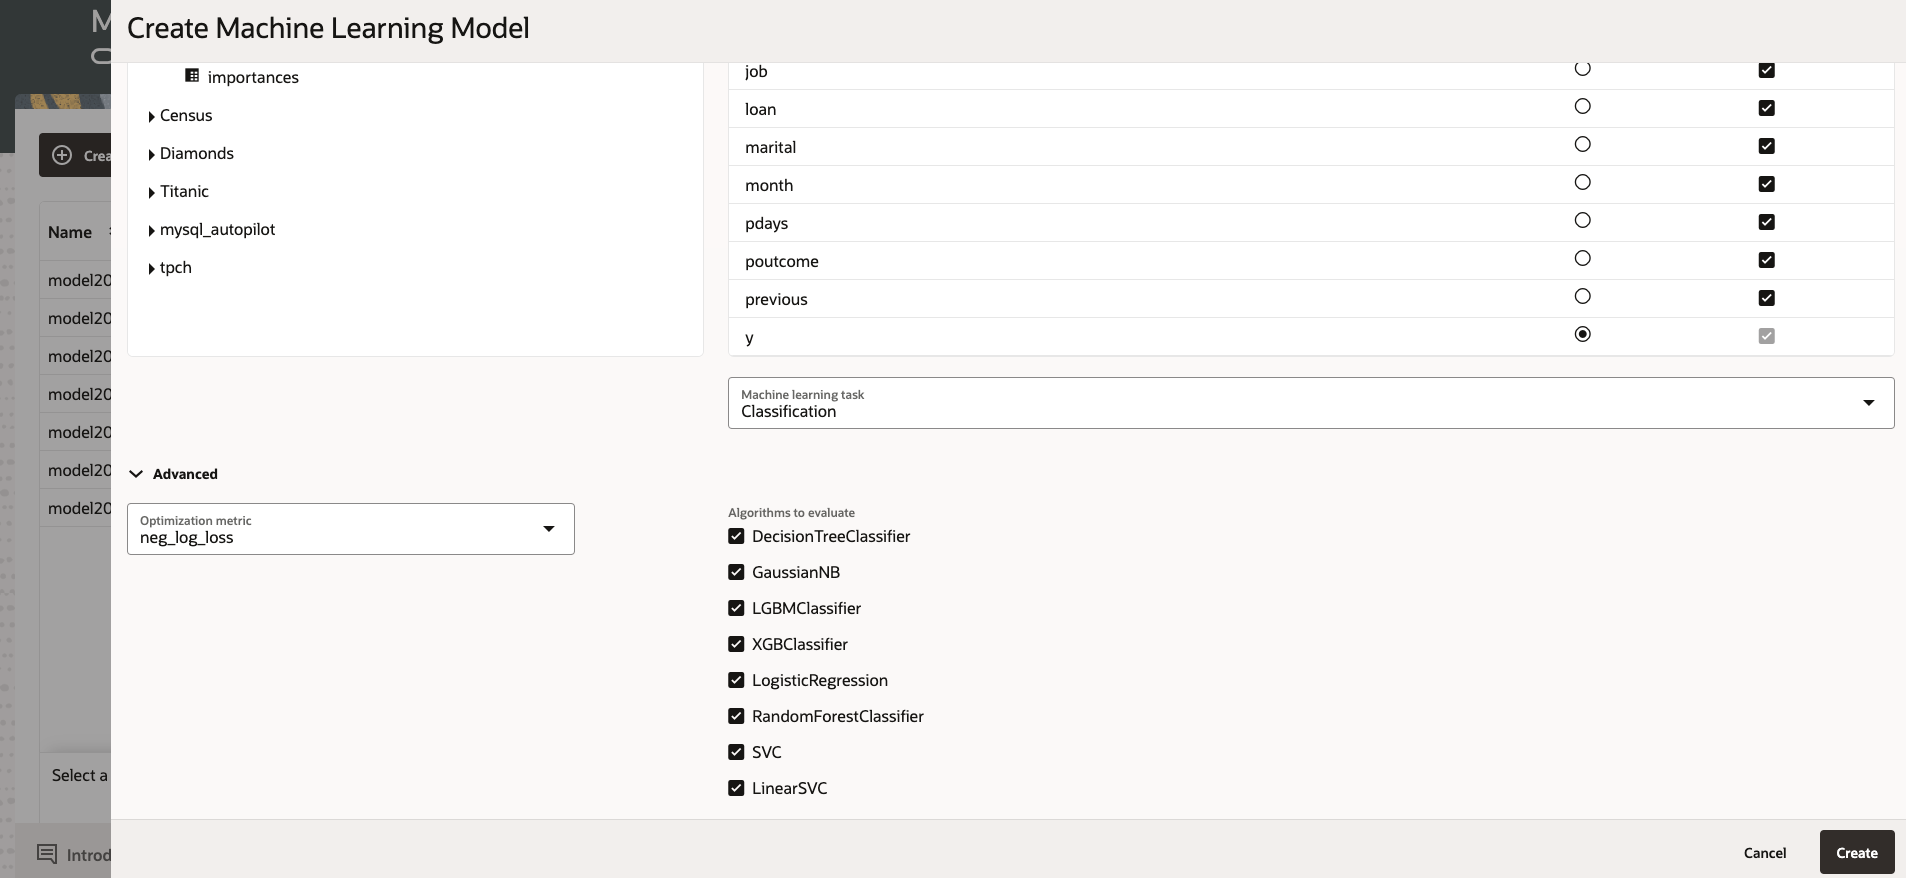
Task: Uncheck the GaussianNB algorithm
Action: 737,572
